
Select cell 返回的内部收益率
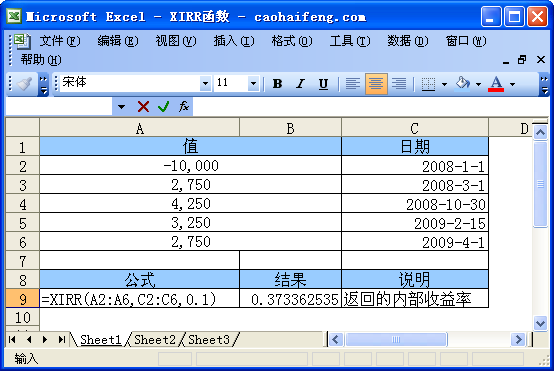pos(415,299)
